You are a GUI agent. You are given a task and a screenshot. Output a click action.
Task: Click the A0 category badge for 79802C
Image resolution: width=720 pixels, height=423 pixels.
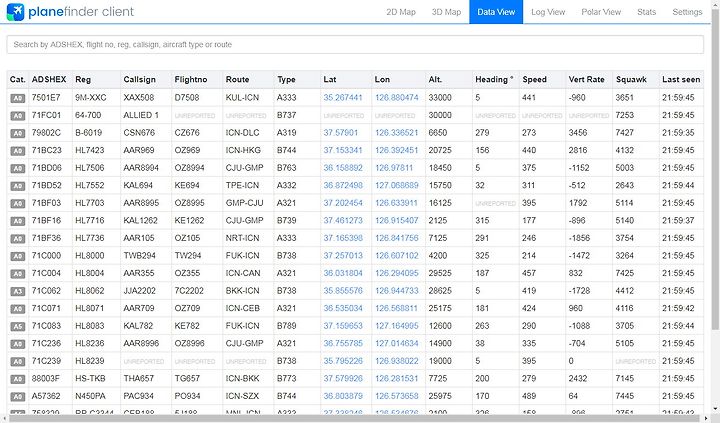[17, 133]
